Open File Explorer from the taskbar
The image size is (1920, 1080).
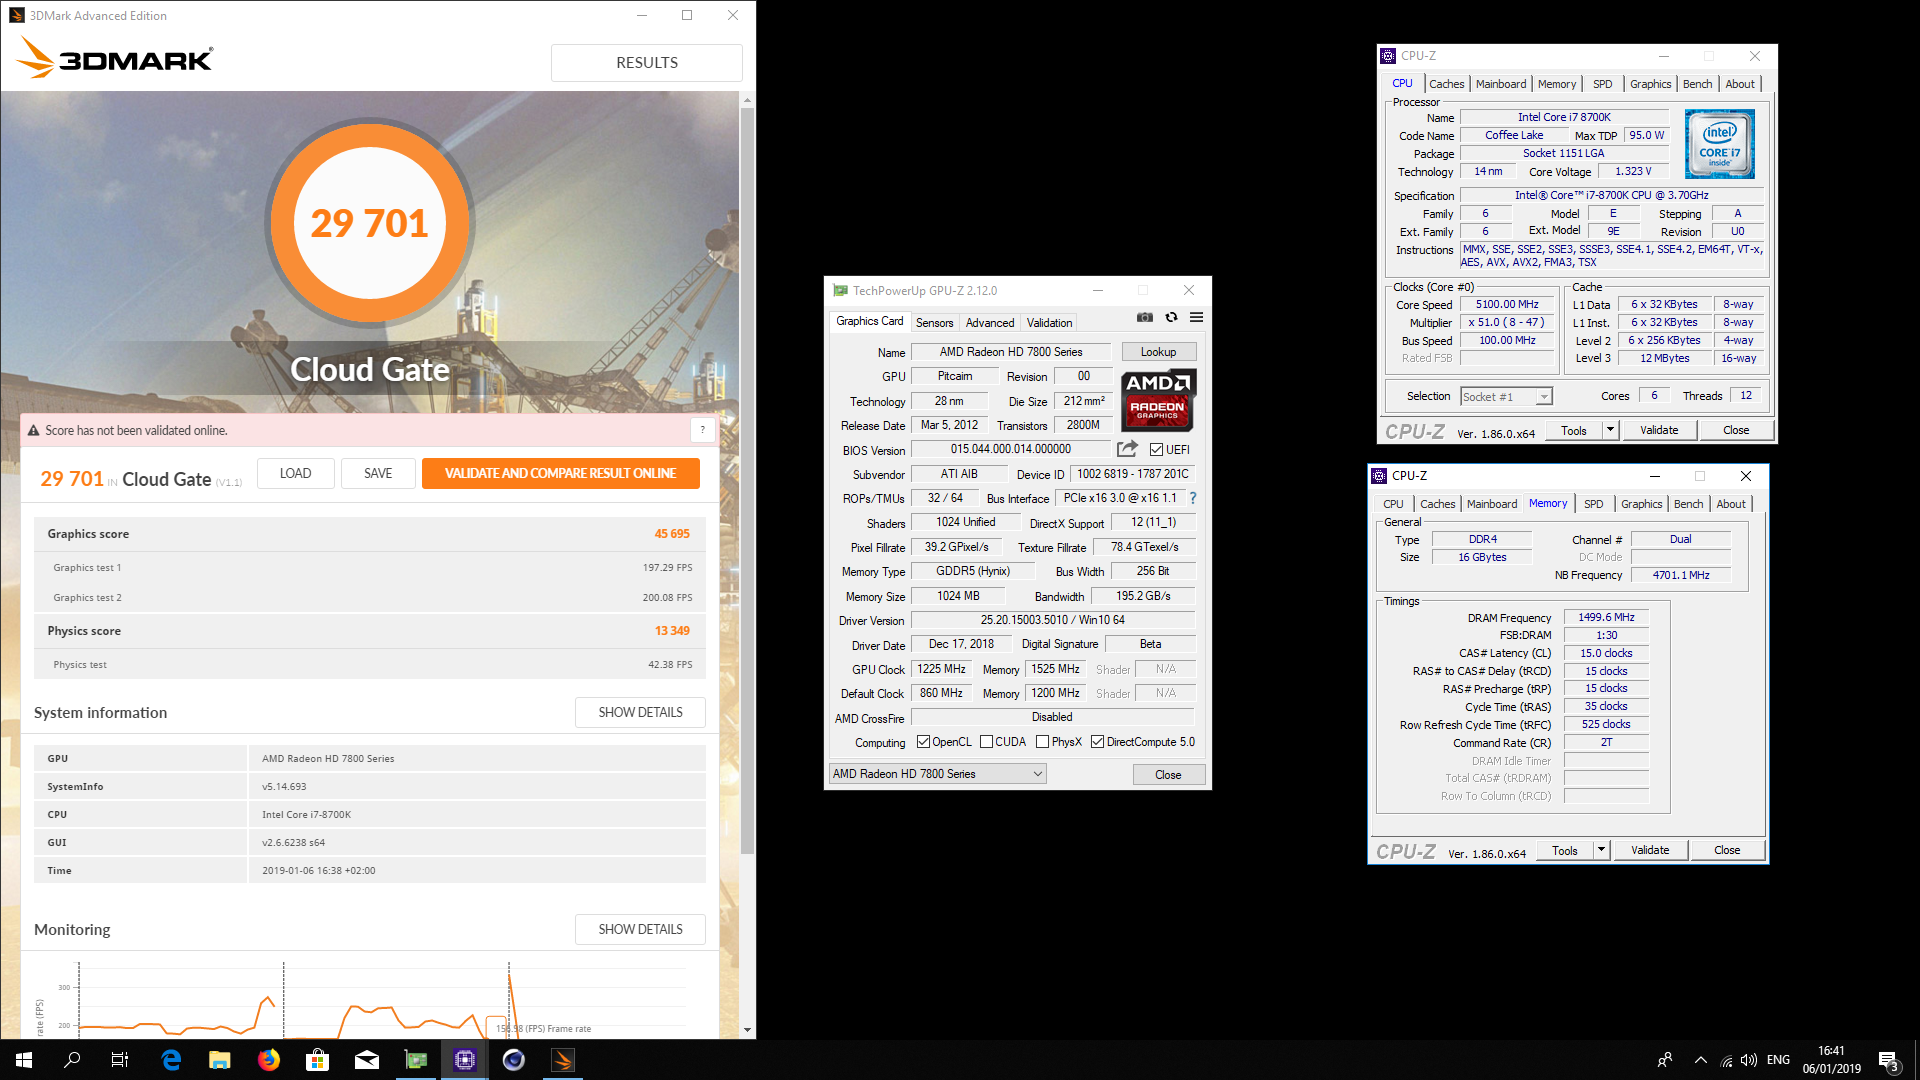[x=220, y=1060]
